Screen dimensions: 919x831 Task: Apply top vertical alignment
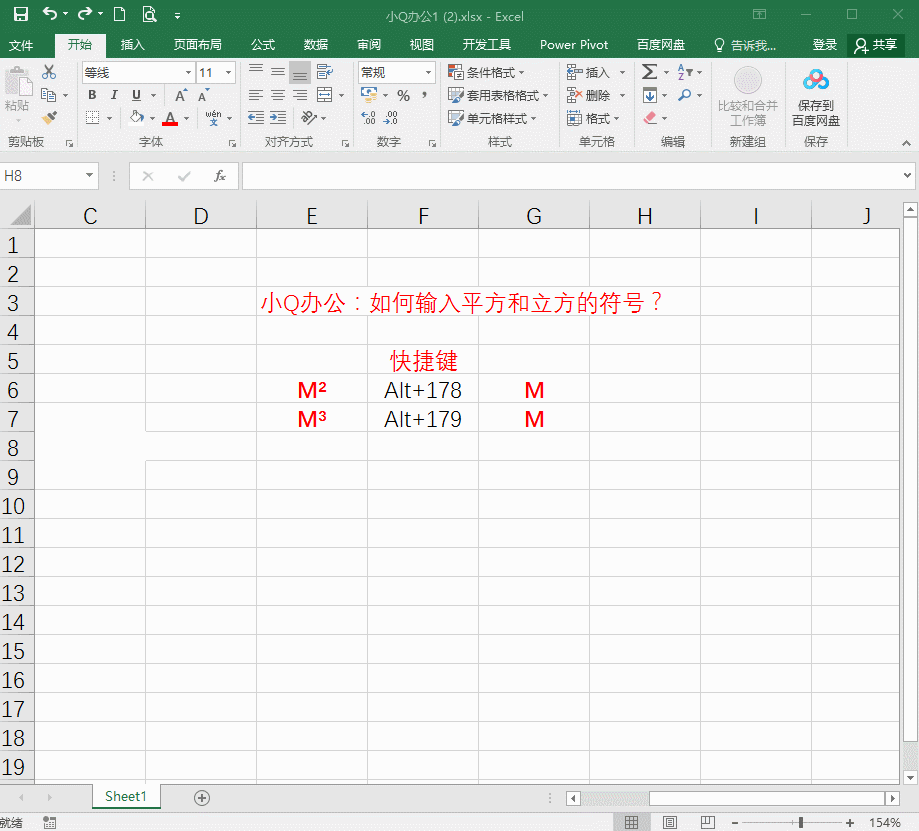coord(256,72)
